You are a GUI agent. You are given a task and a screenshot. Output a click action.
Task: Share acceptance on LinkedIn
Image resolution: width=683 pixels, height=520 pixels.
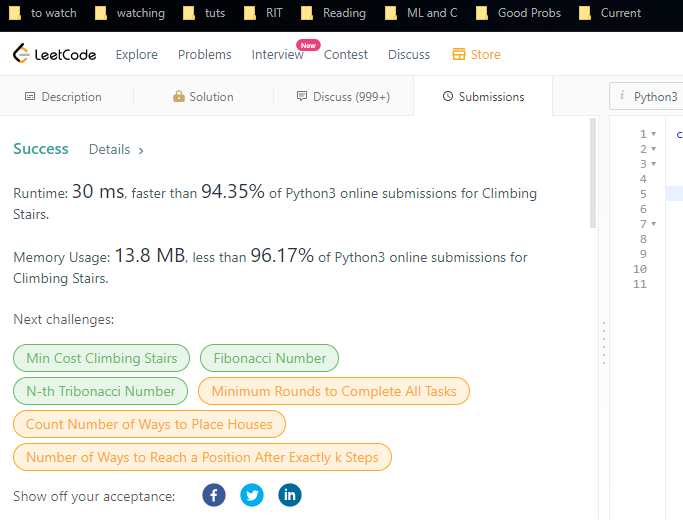pyautogui.click(x=290, y=495)
